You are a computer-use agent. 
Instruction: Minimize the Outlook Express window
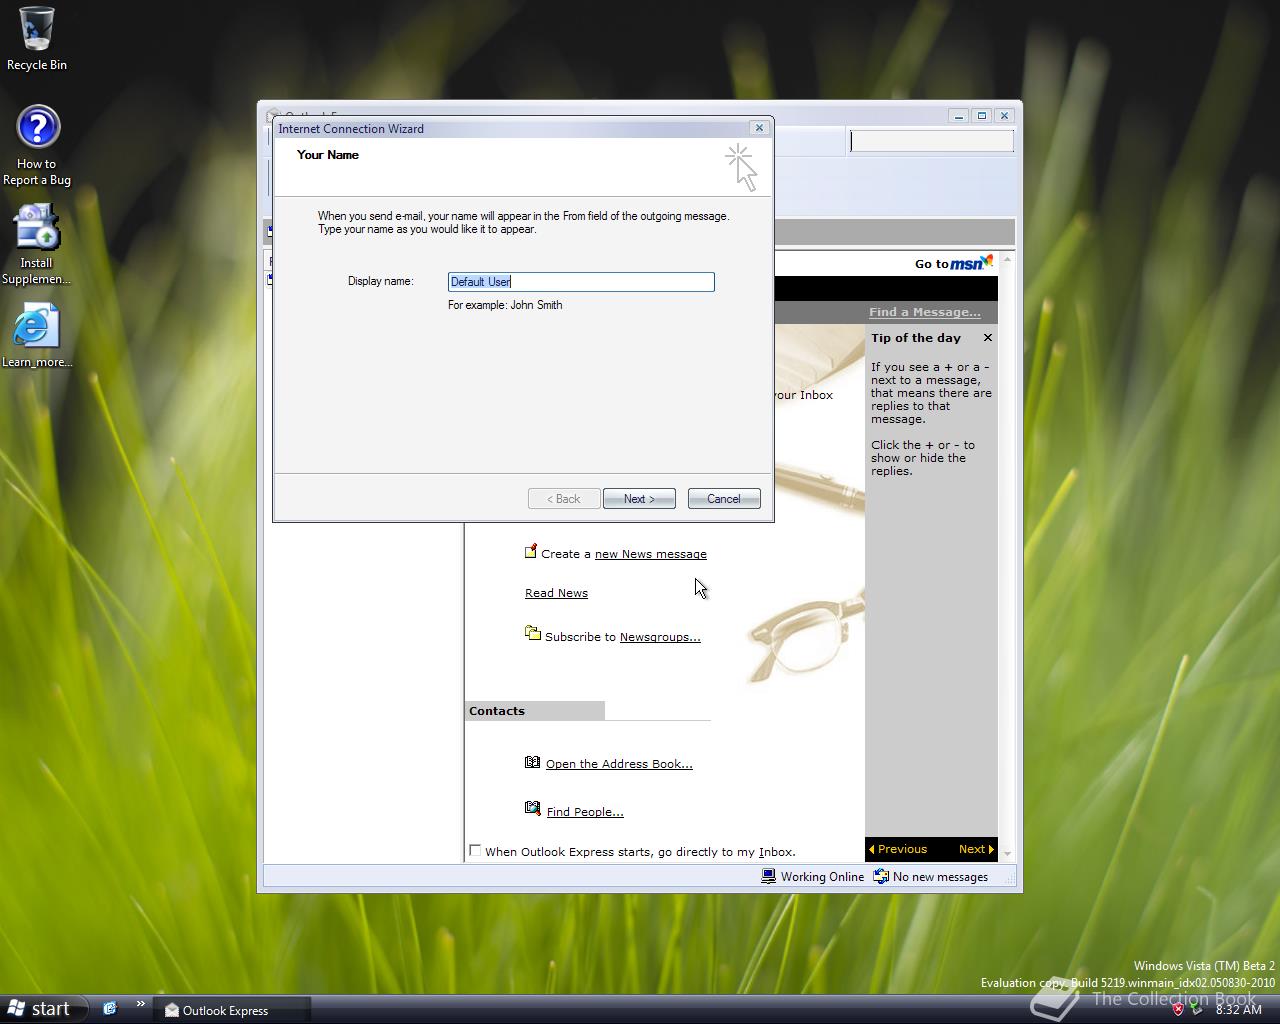coord(958,115)
